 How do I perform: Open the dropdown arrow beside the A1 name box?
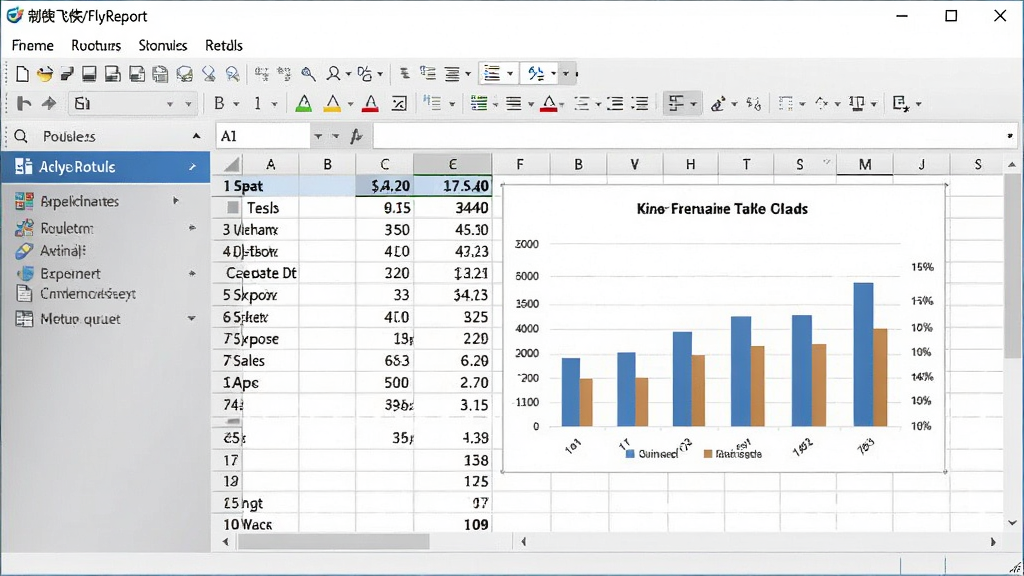318,136
